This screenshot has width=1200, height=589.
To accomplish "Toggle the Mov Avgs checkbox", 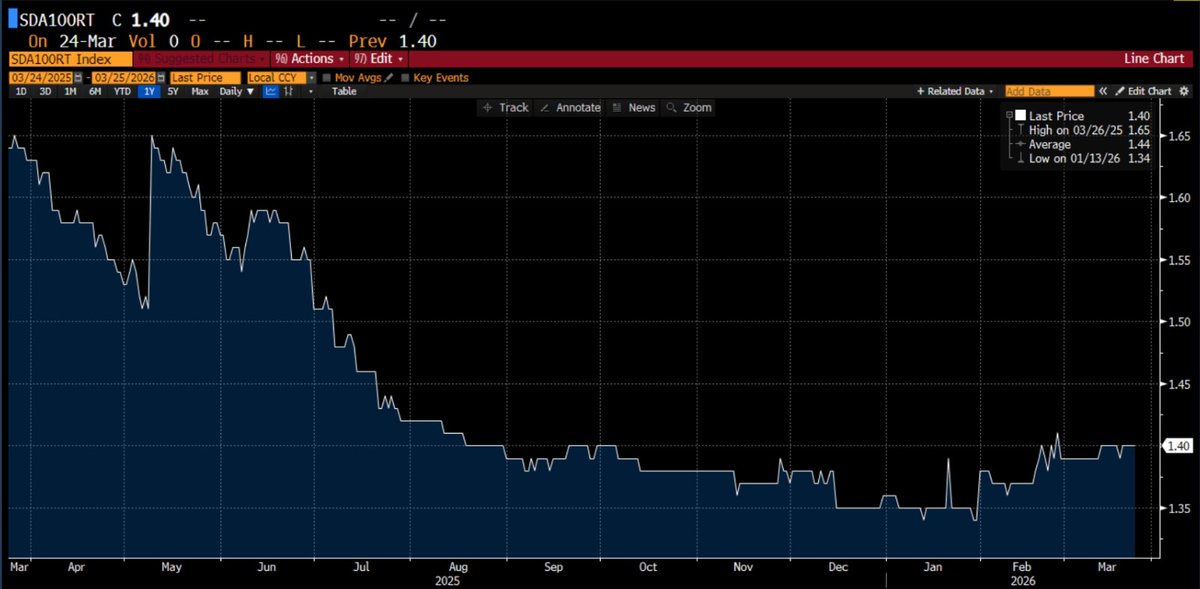I will click(x=327, y=78).
